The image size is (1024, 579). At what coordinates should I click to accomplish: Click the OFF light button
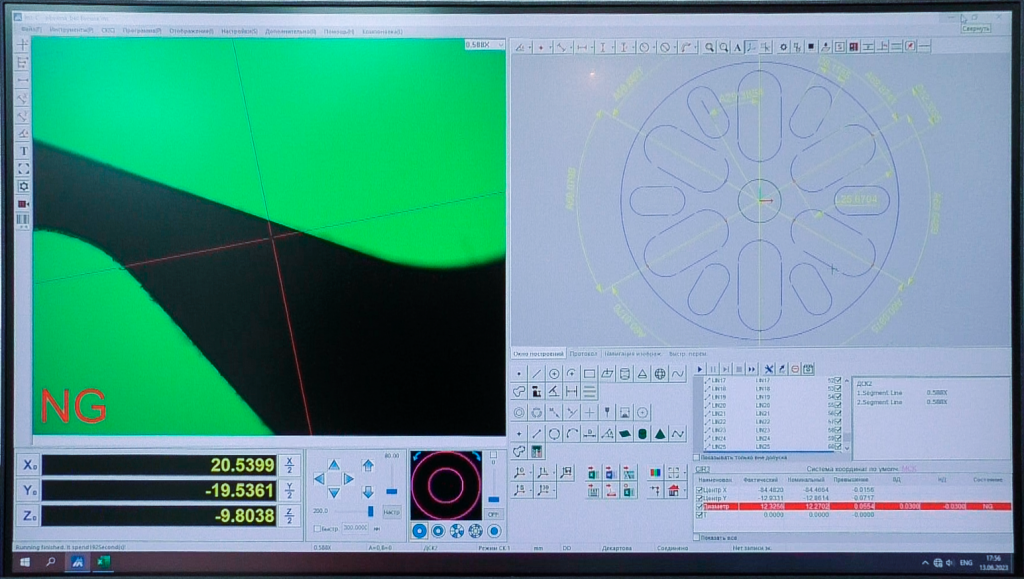[x=493, y=514]
